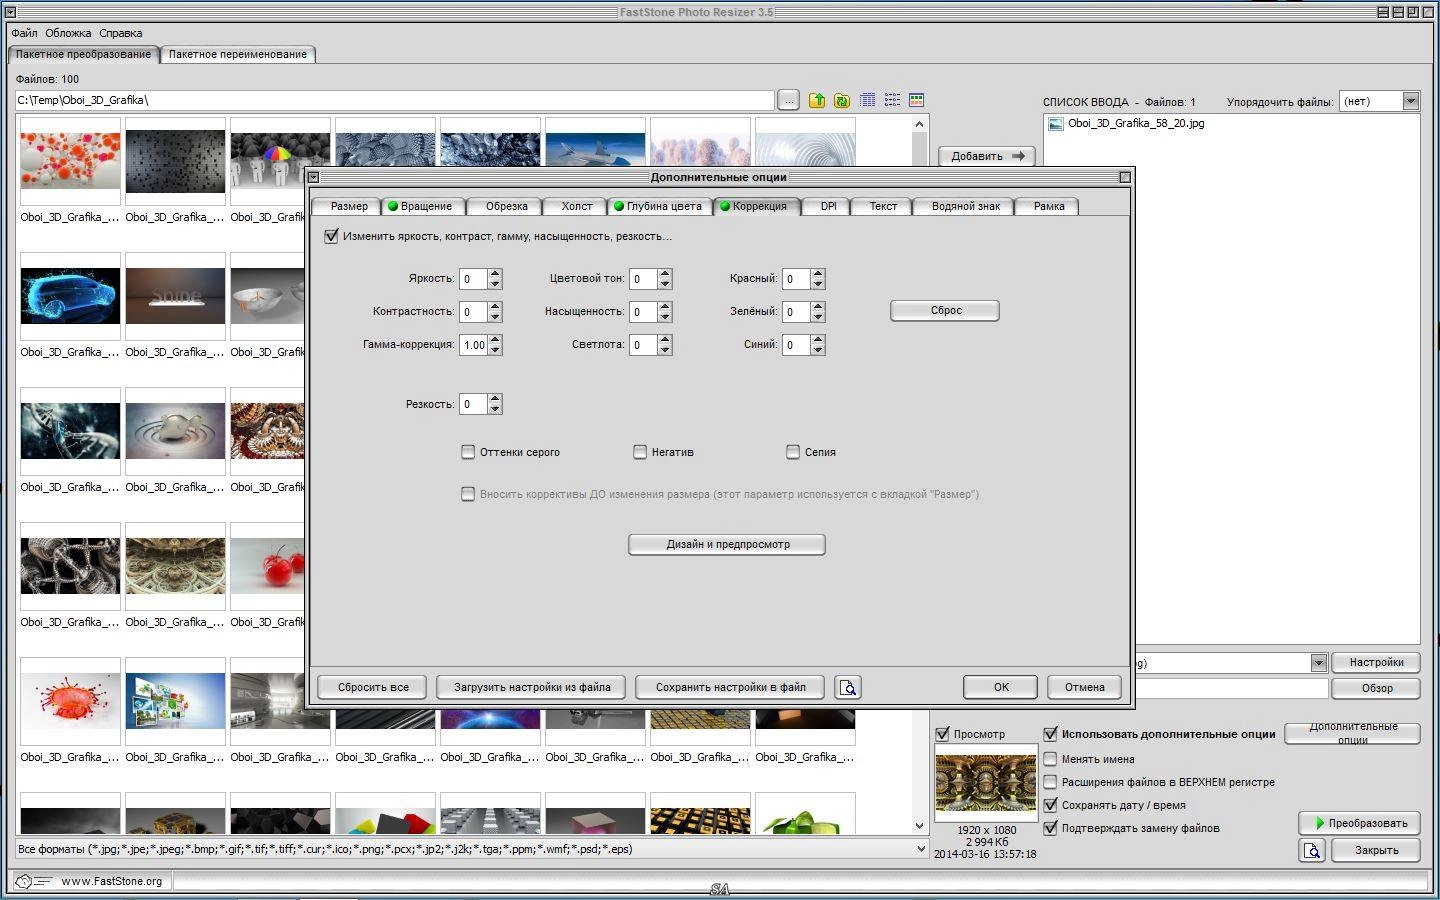Switch to small list view icon
This screenshot has width=1440, height=900.
(892, 100)
